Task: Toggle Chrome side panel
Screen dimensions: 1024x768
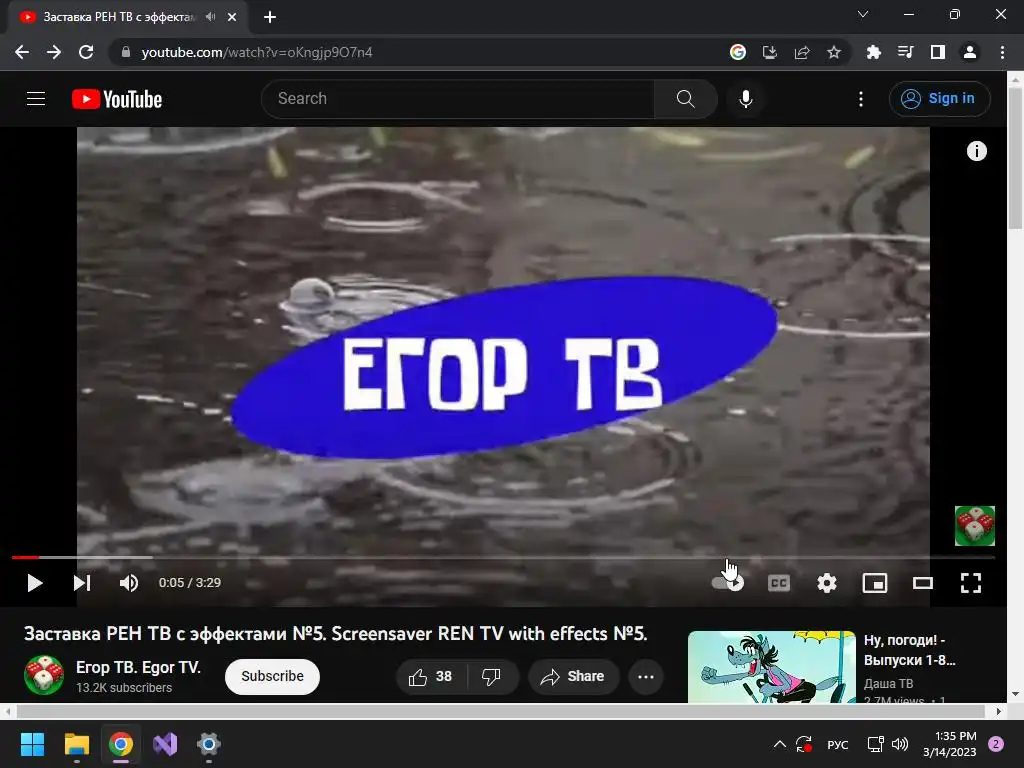Action: click(938, 52)
